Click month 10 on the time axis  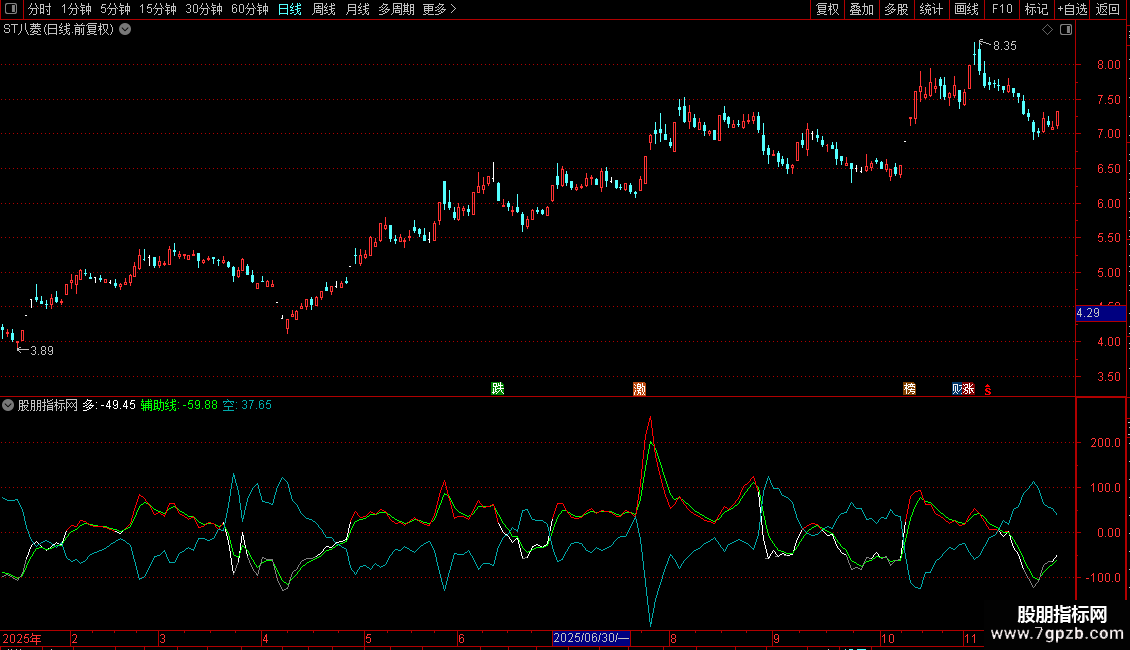[x=888, y=638]
